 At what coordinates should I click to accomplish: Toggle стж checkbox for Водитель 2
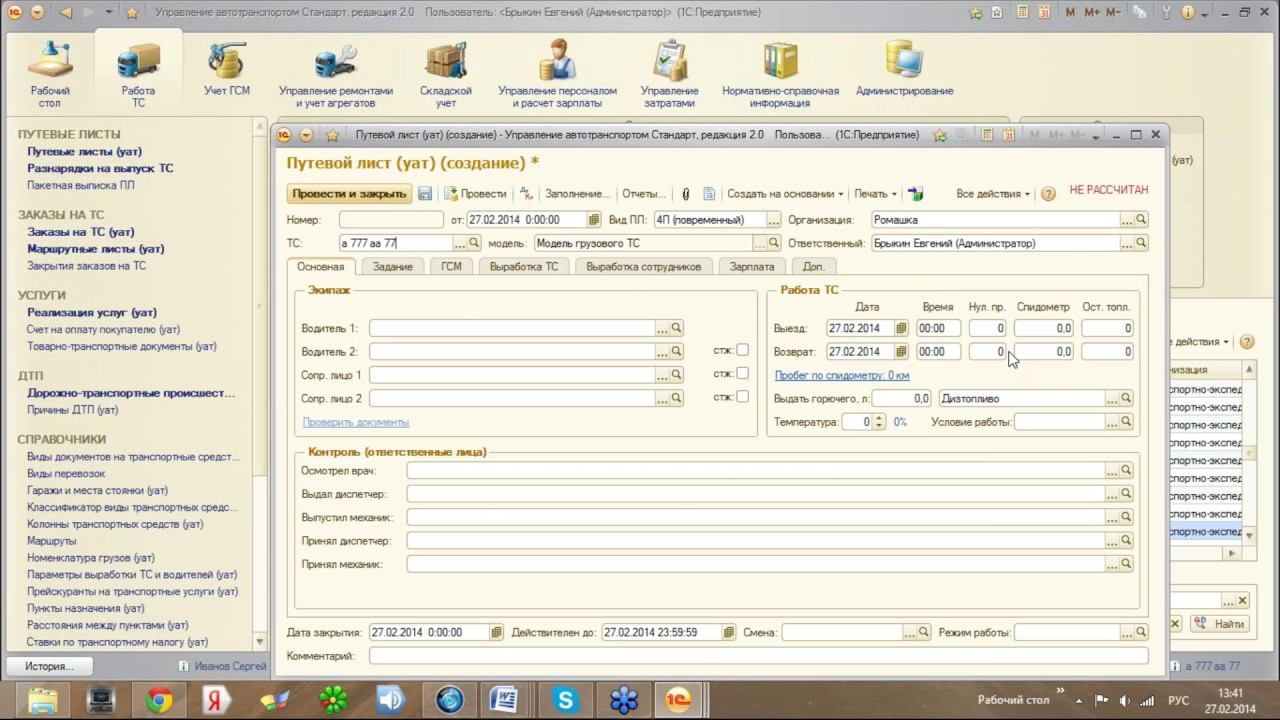(742, 350)
